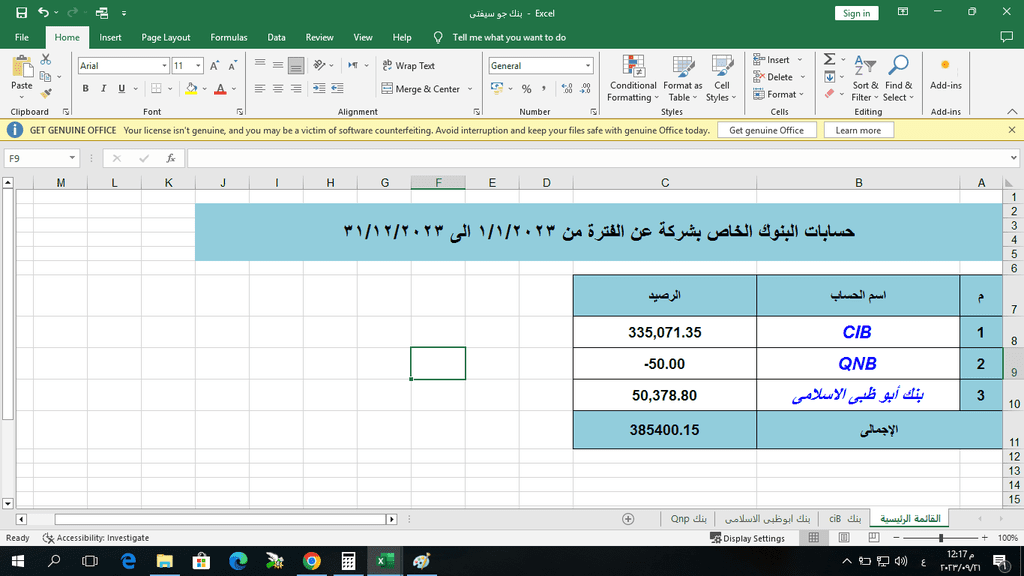Open Accessibility: Investigate in status bar
This screenshot has height=576, width=1024.
coord(96,538)
